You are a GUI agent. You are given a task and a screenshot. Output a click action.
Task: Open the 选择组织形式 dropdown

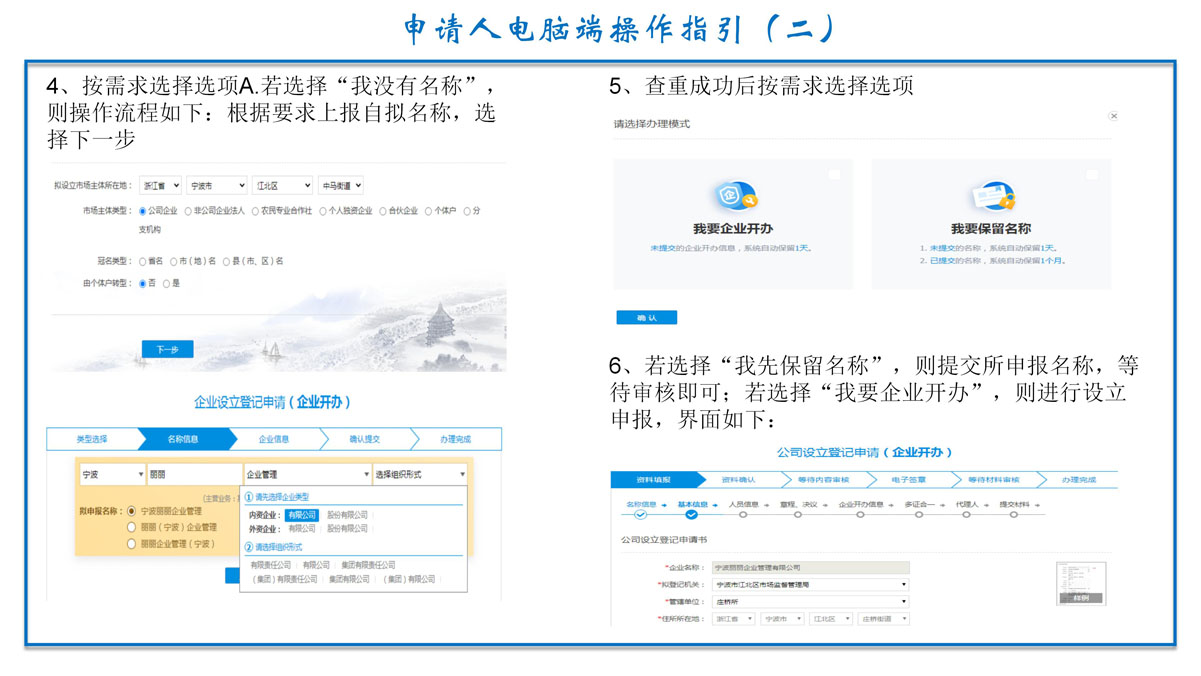[x=419, y=475]
